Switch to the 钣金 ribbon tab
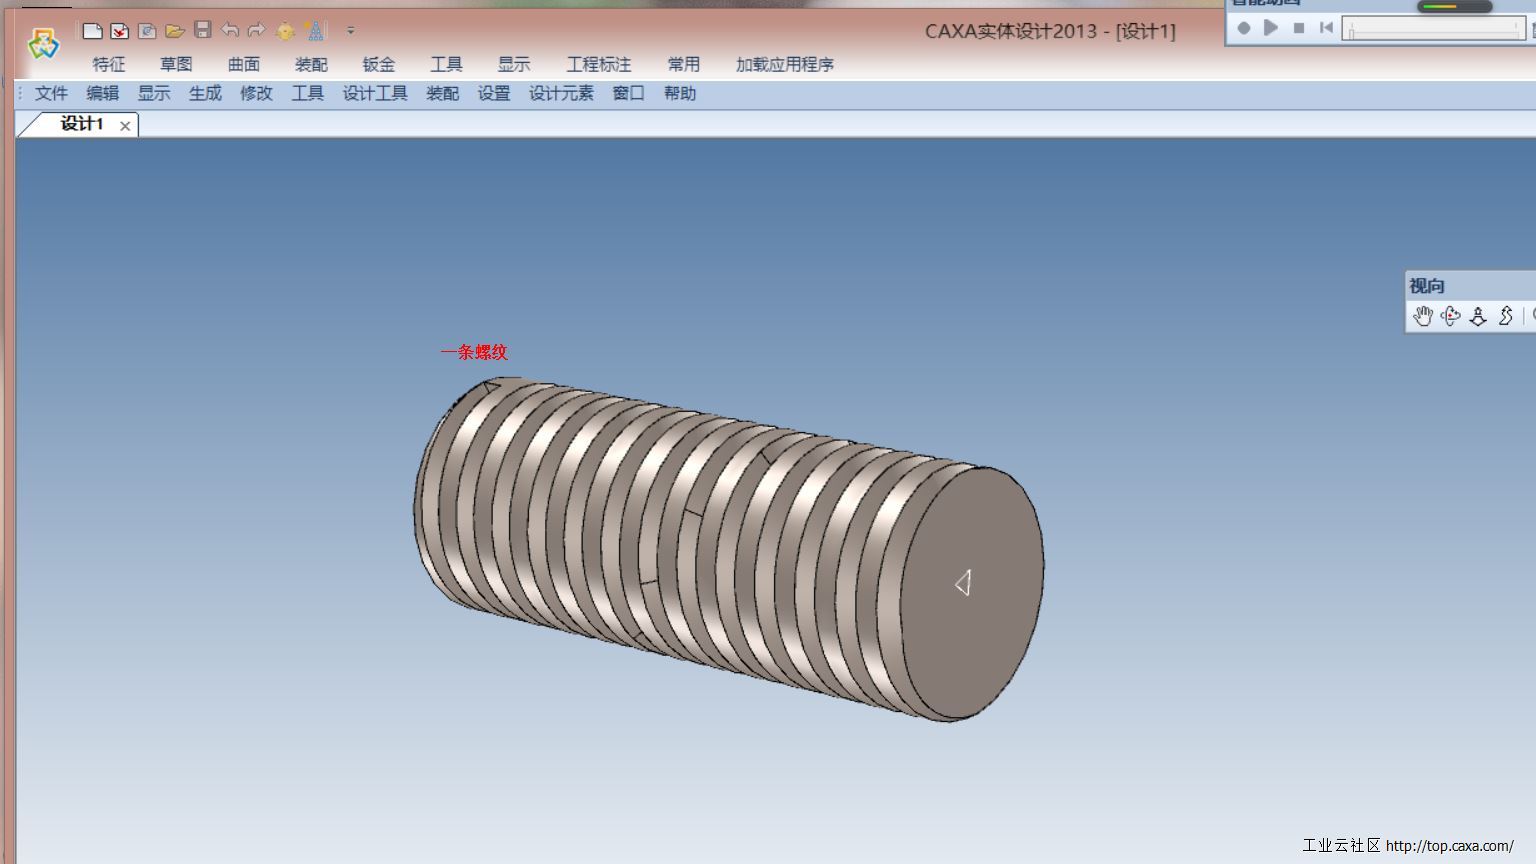 379,64
